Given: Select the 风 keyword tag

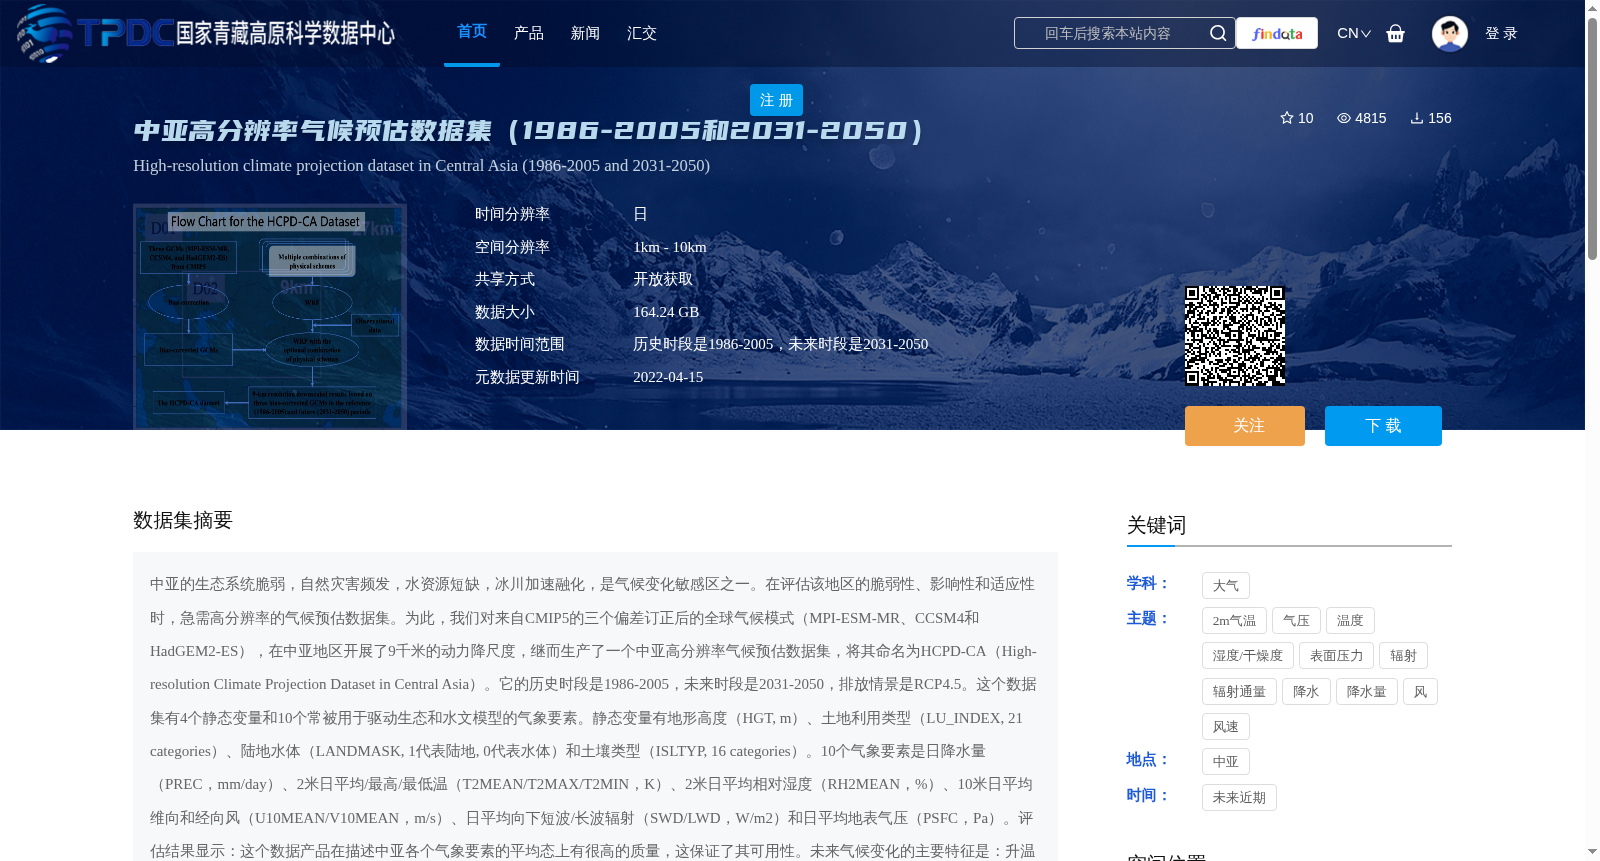Looking at the screenshot, I should tap(1420, 692).
